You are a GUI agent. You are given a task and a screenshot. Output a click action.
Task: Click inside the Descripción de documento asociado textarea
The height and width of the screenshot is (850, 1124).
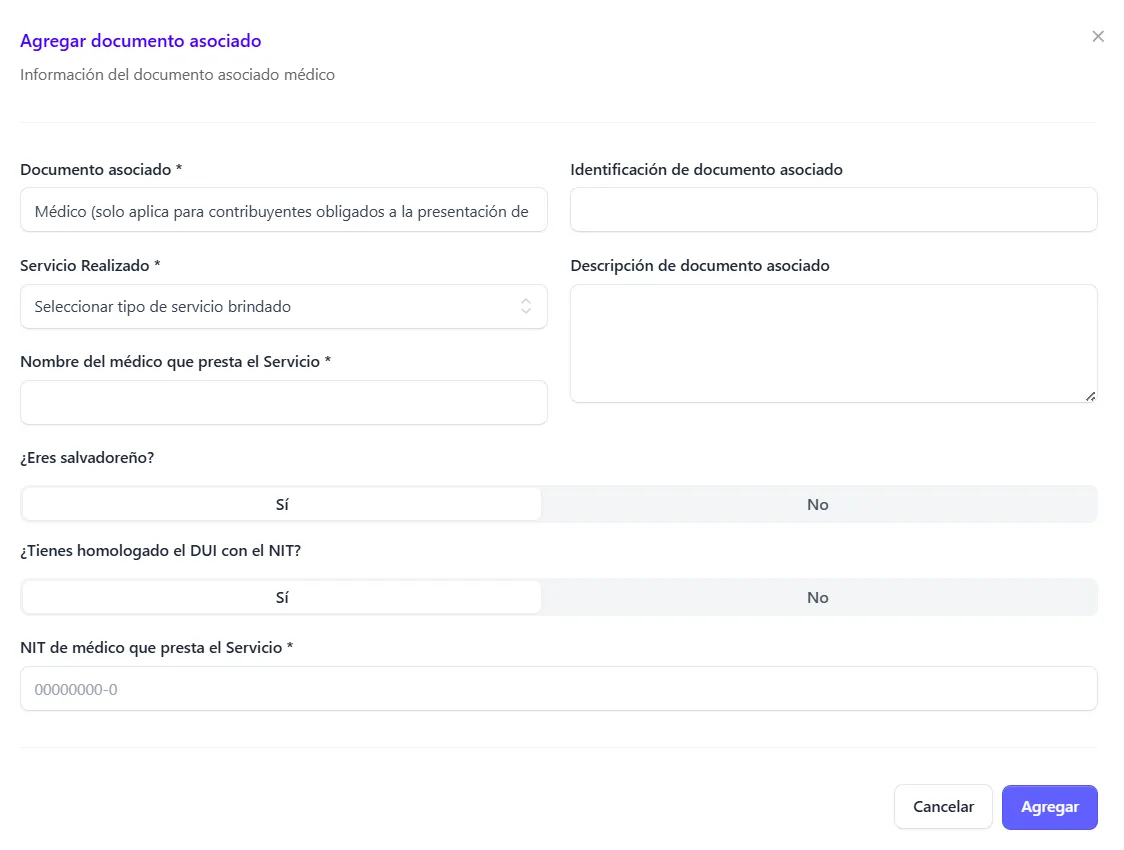coord(833,340)
